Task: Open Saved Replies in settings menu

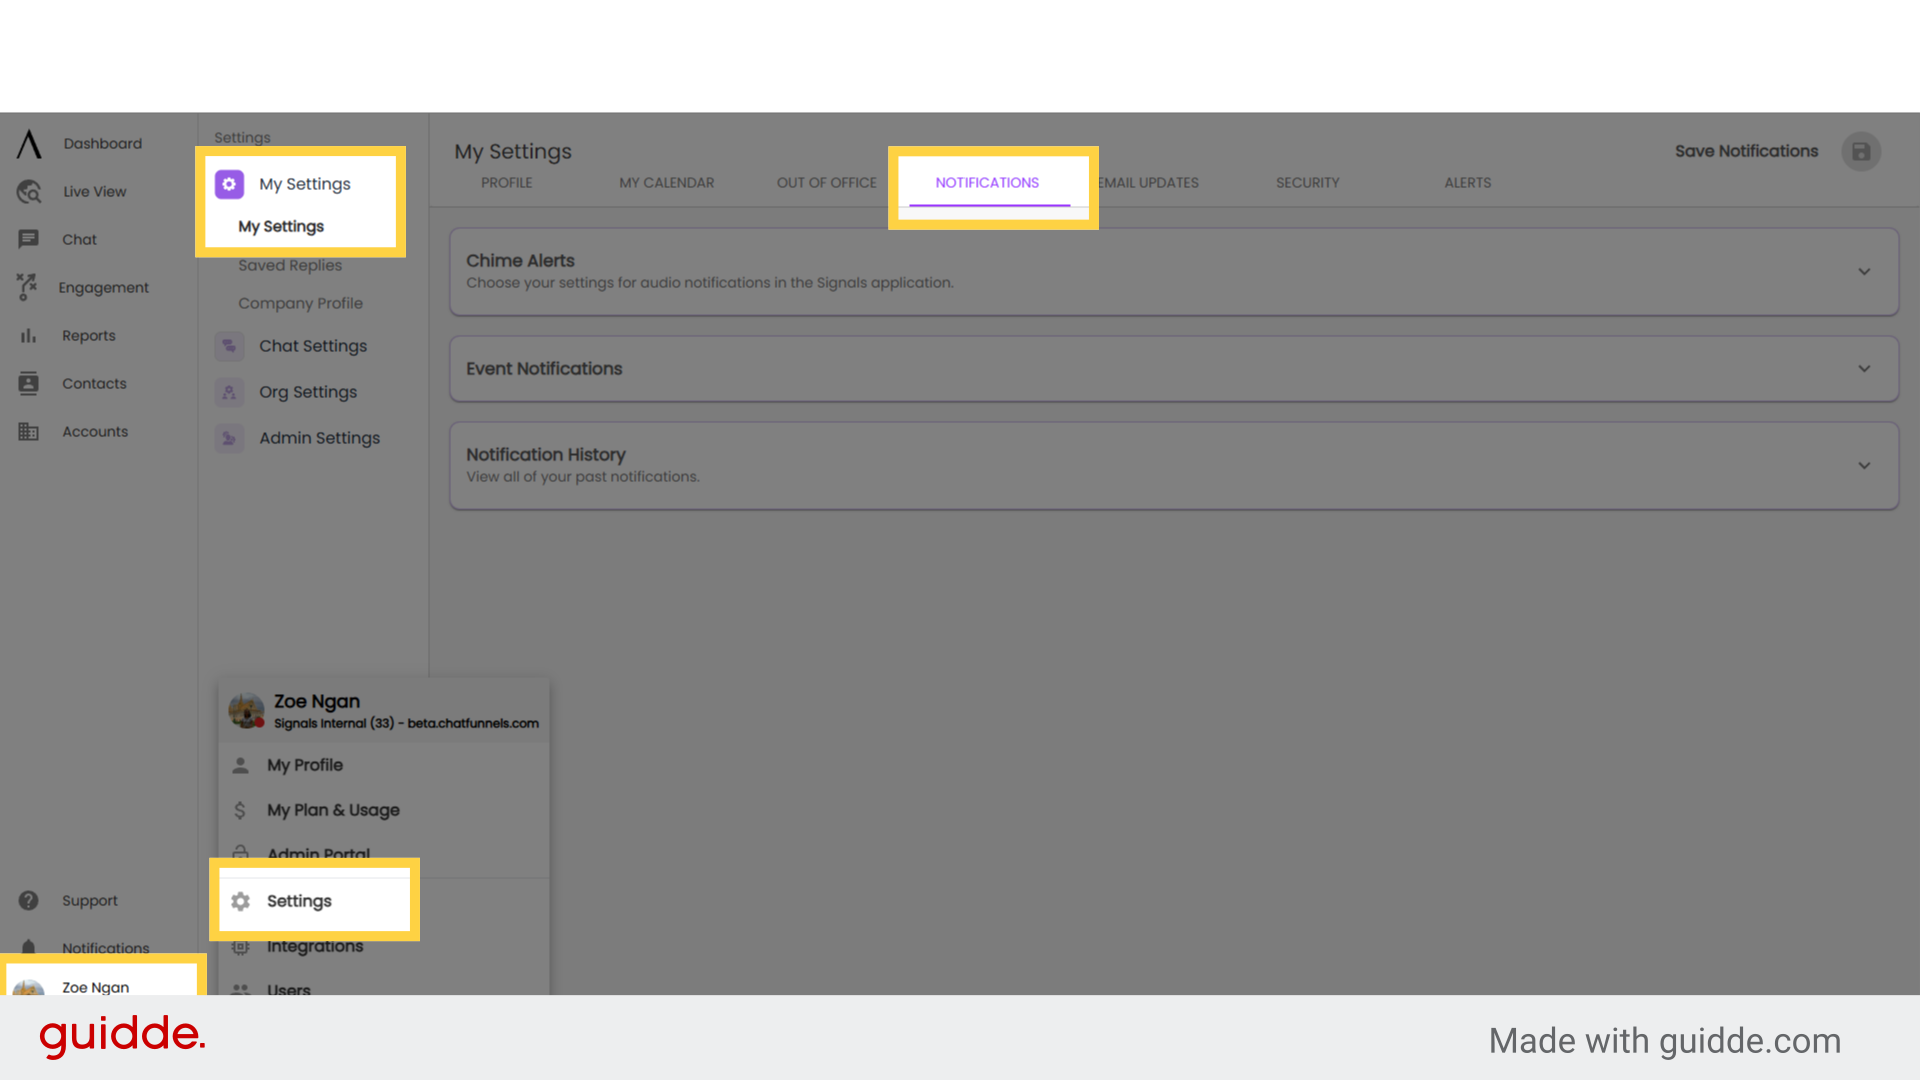Action: click(290, 265)
